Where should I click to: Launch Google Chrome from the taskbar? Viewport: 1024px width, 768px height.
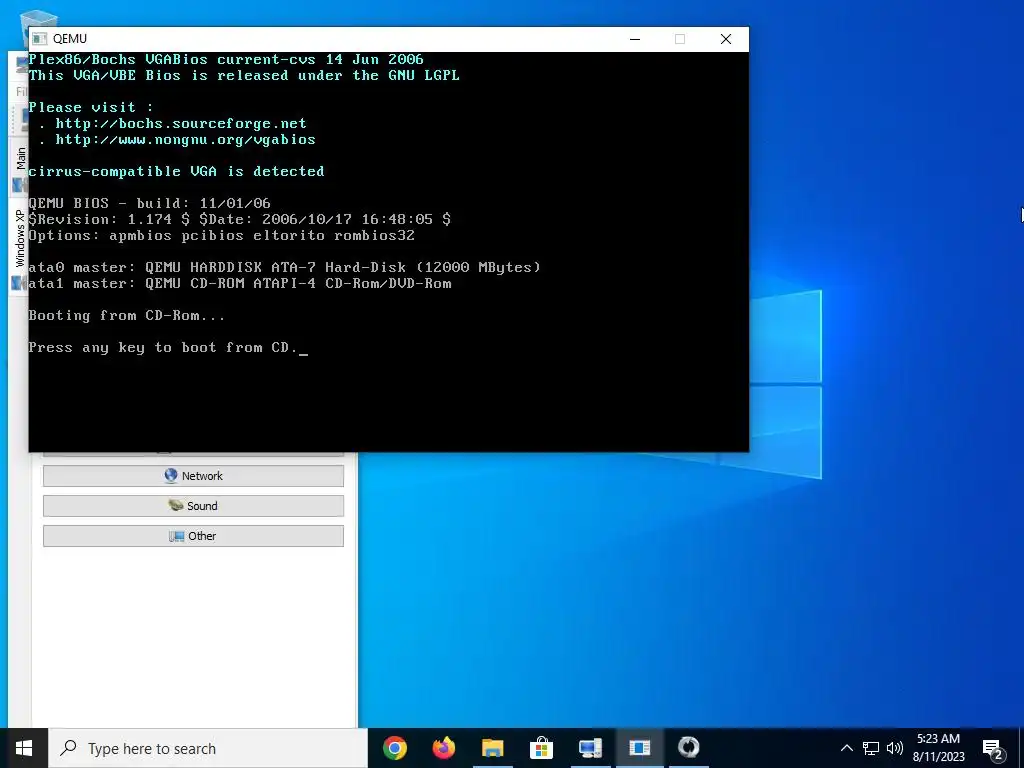tap(395, 748)
